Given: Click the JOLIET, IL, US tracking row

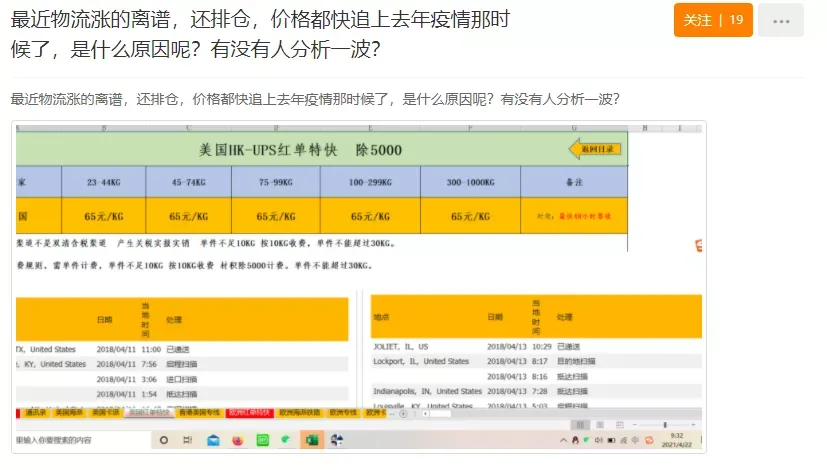Looking at the screenshot, I should point(536,347).
